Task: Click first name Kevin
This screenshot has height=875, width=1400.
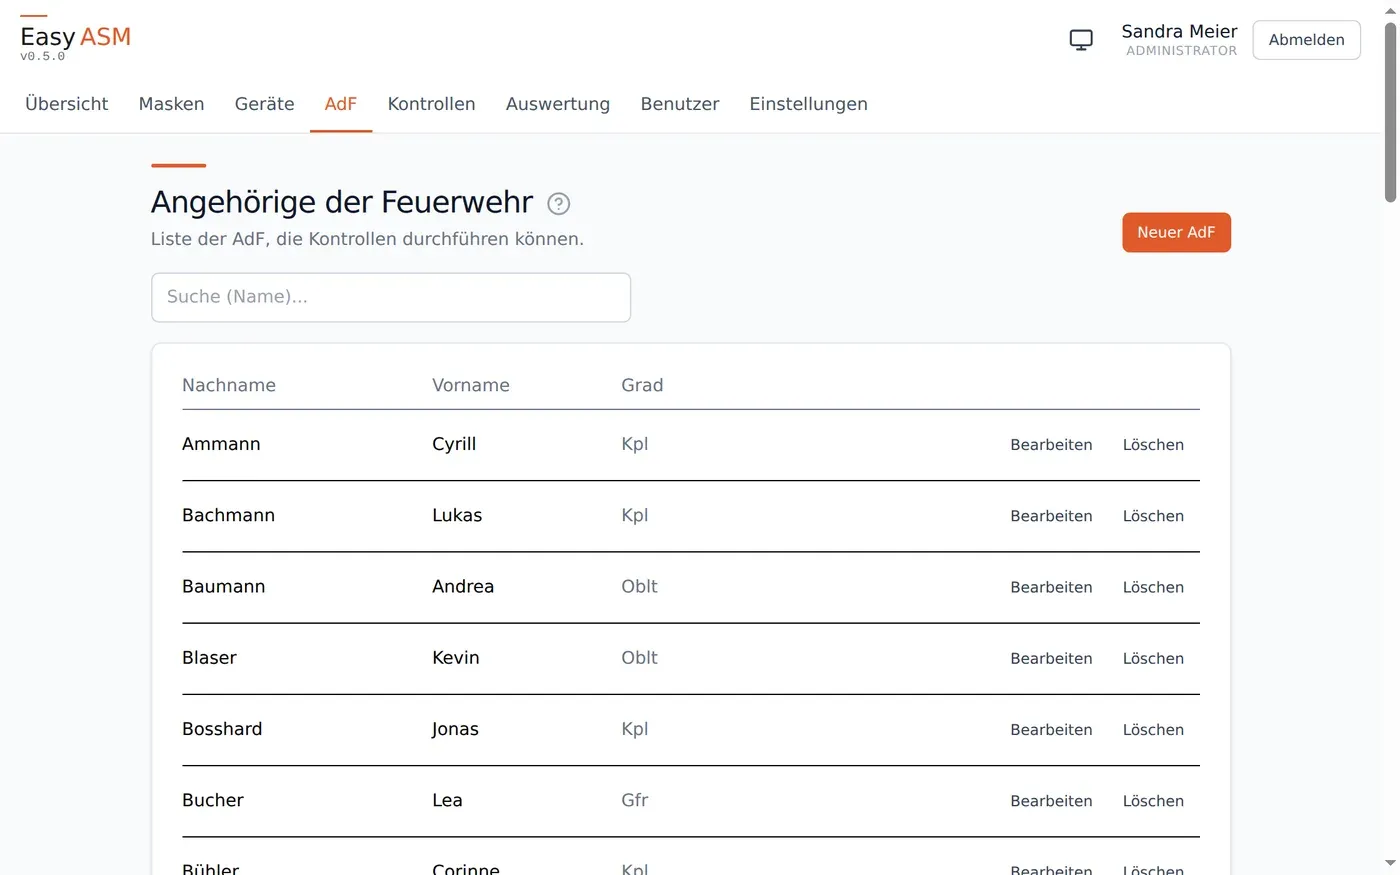Action: (x=456, y=657)
